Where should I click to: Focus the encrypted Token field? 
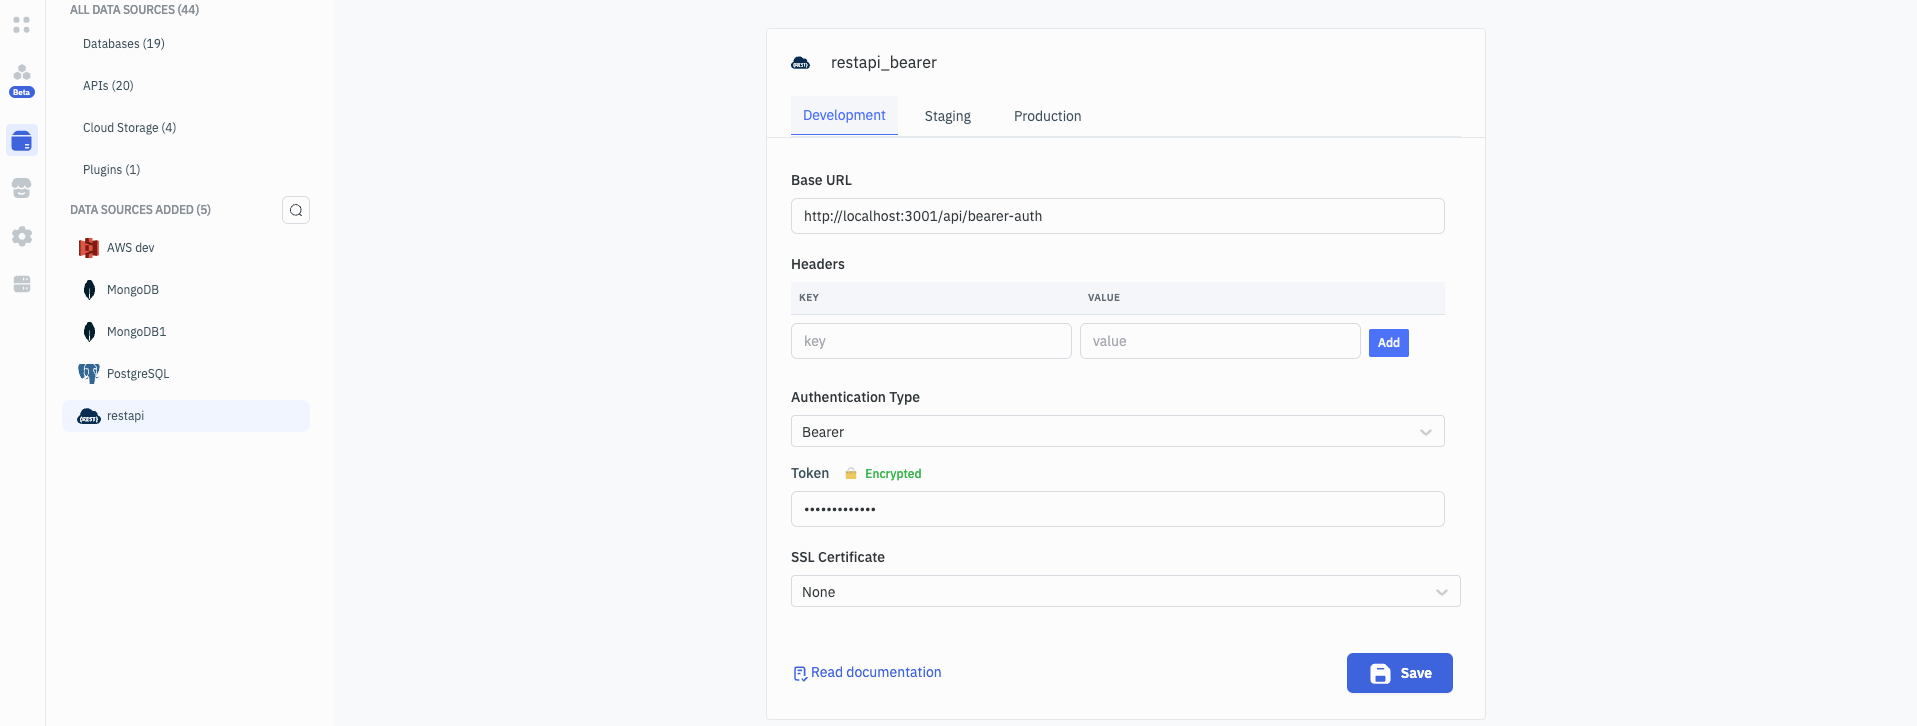(x=1117, y=509)
